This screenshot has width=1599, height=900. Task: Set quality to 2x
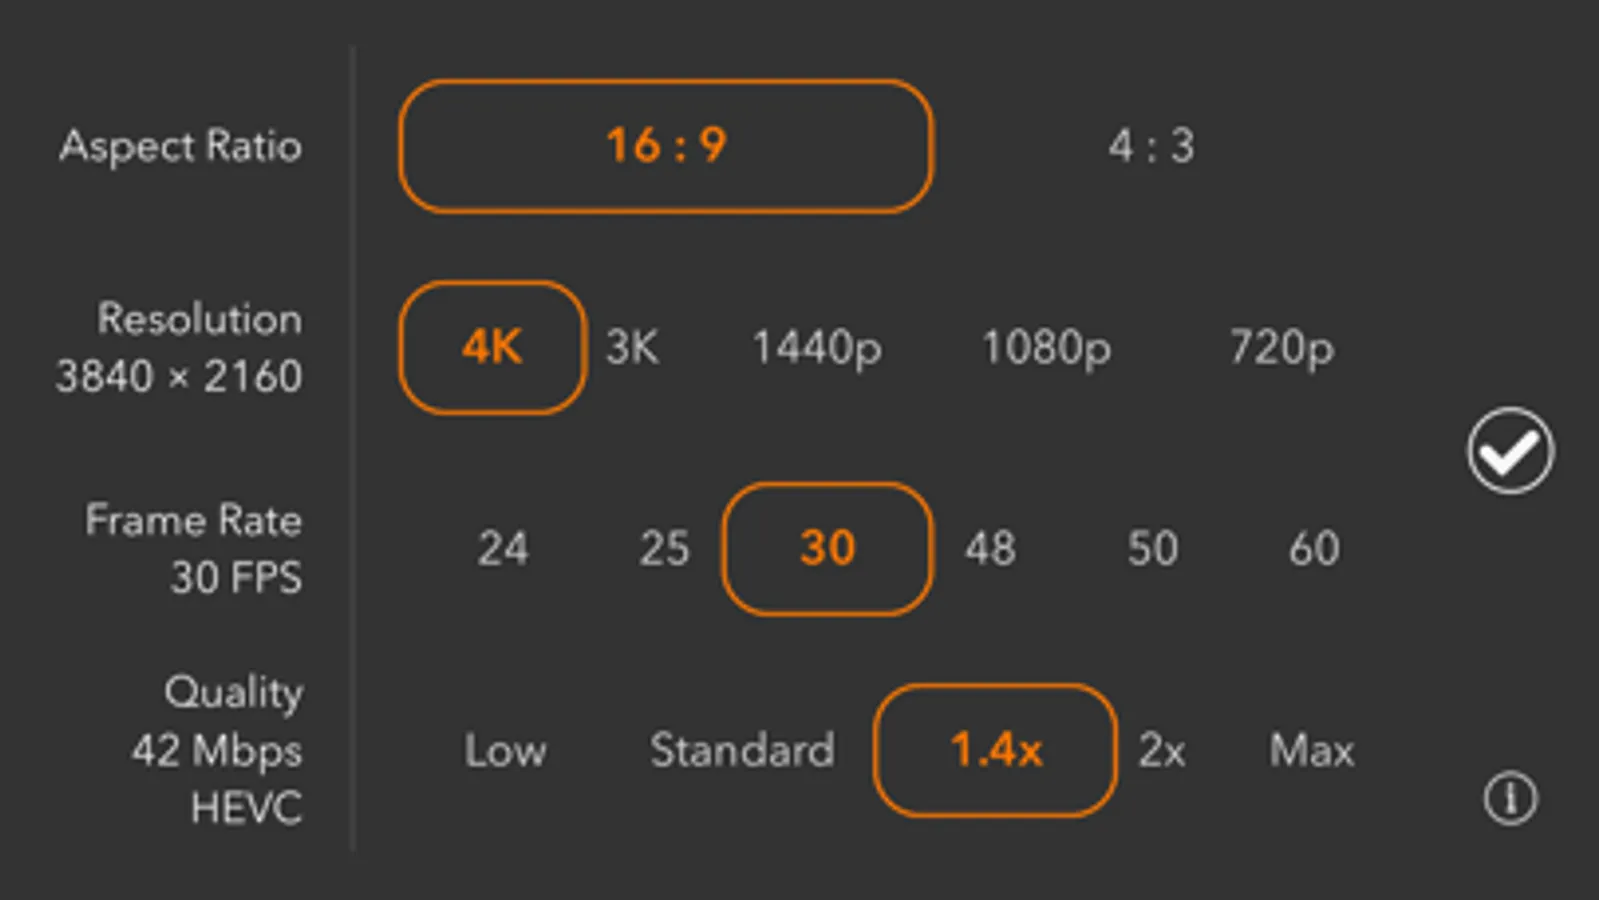(x=1161, y=750)
